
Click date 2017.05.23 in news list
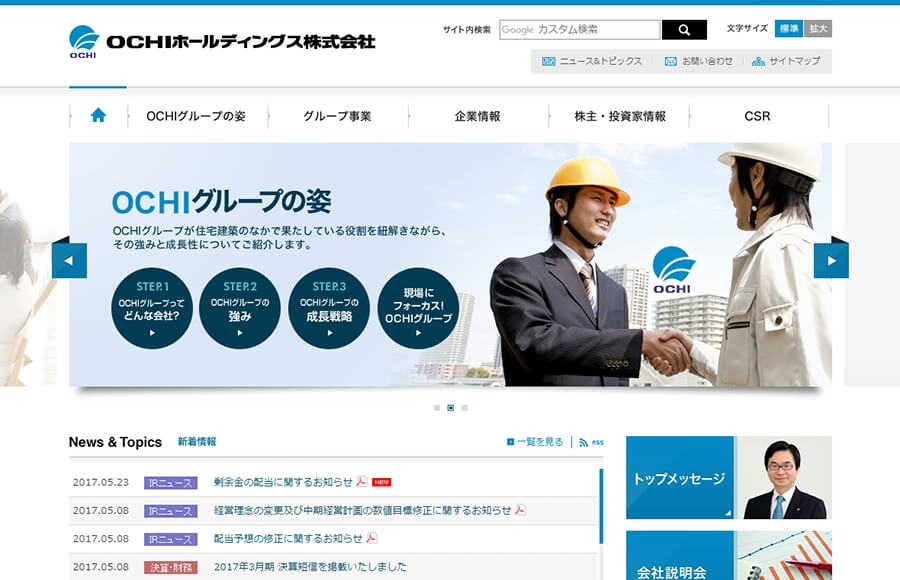tap(101, 482)
